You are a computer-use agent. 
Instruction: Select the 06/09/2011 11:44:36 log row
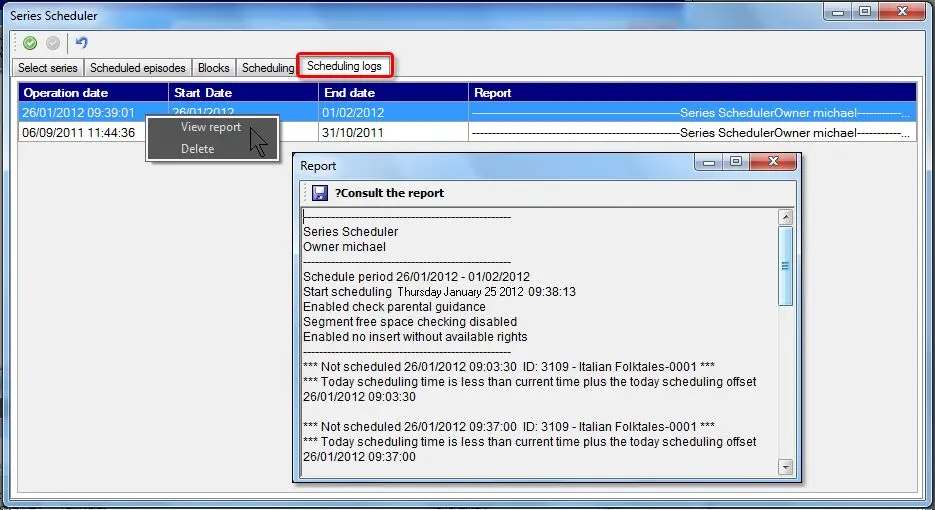click(79, 132)
